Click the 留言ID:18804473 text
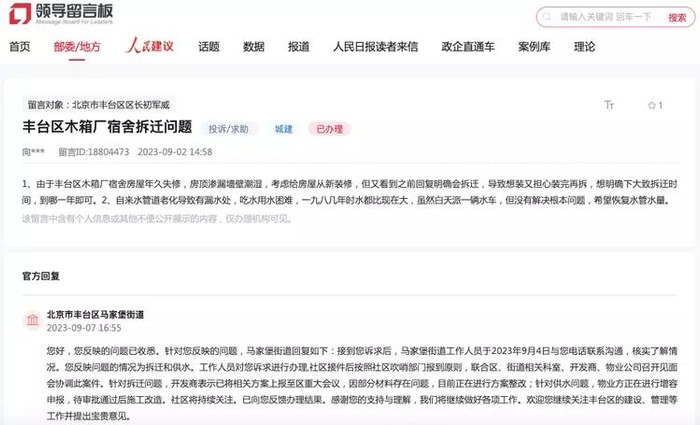Viewport: 700px width, 425px height. pos(94,152)
